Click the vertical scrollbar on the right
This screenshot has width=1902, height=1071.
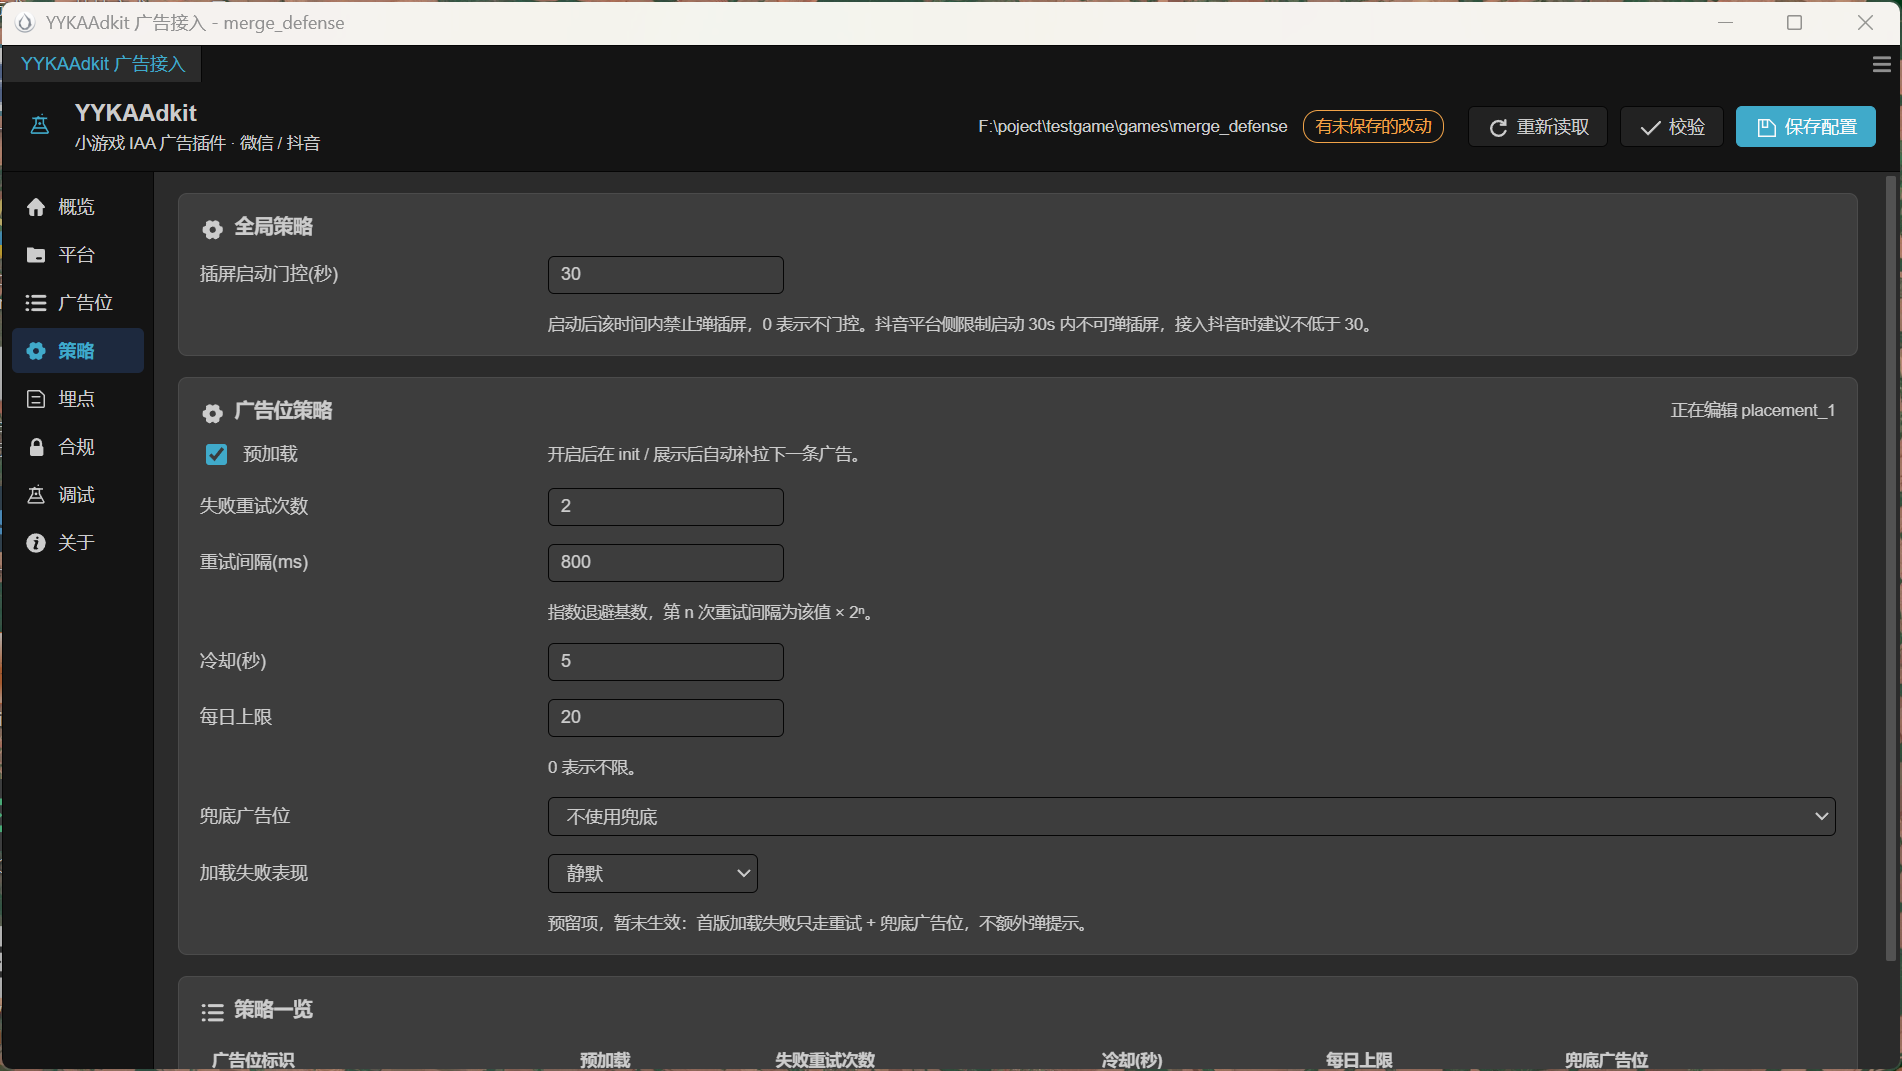1890,568
